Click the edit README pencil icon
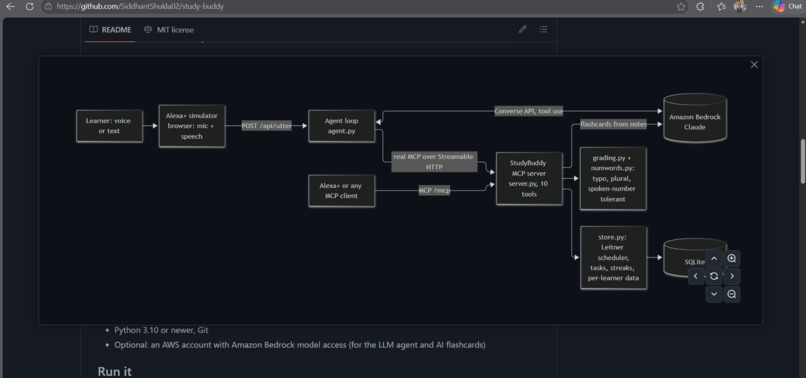This screenshot has width=806, height=378. (x=523, y=29)
